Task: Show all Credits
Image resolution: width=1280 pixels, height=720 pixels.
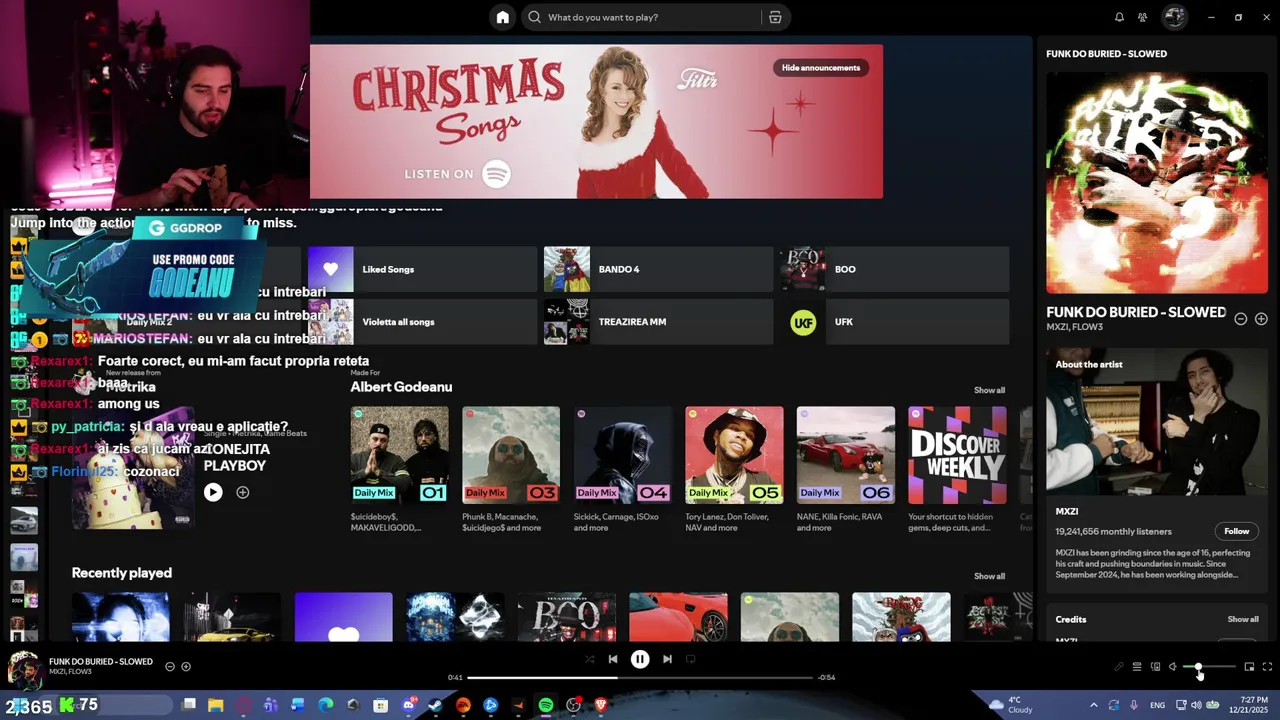Action: [x=1243, y=619]
